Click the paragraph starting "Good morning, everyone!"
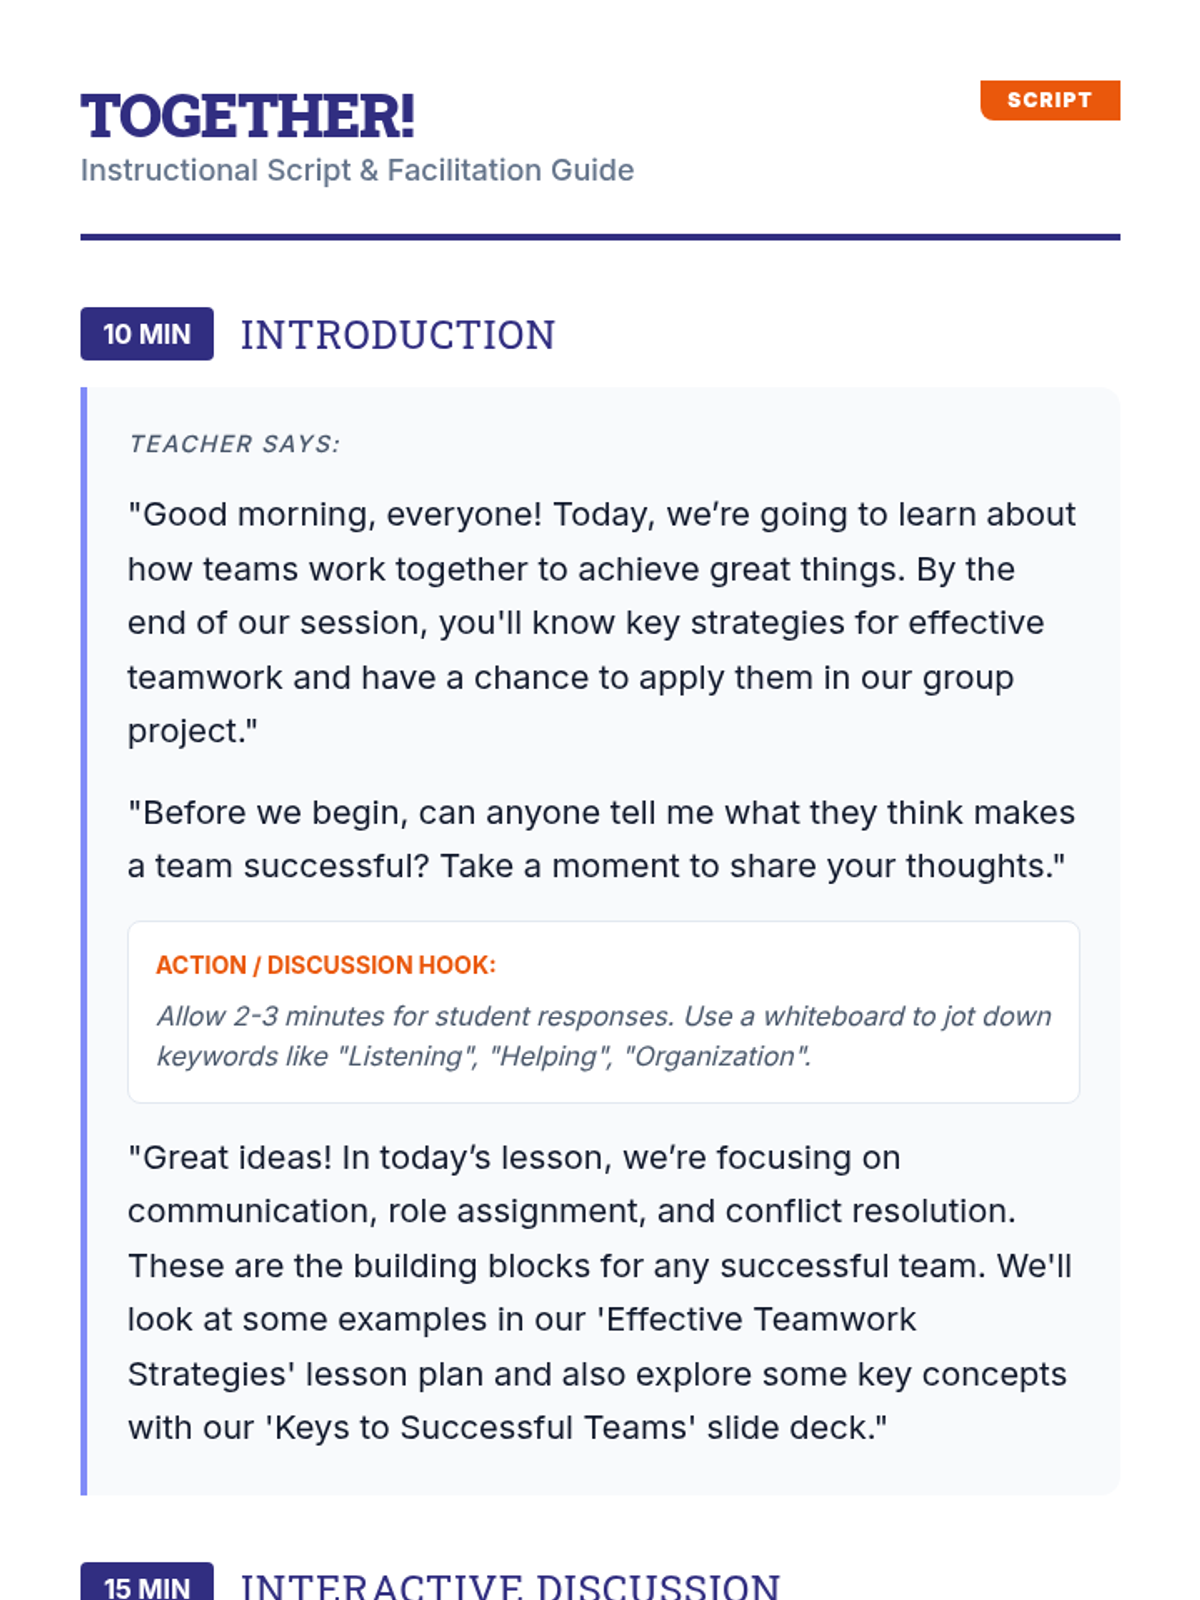The width and height of the screenshot is (1200, 1600). (x=600, y=622)
